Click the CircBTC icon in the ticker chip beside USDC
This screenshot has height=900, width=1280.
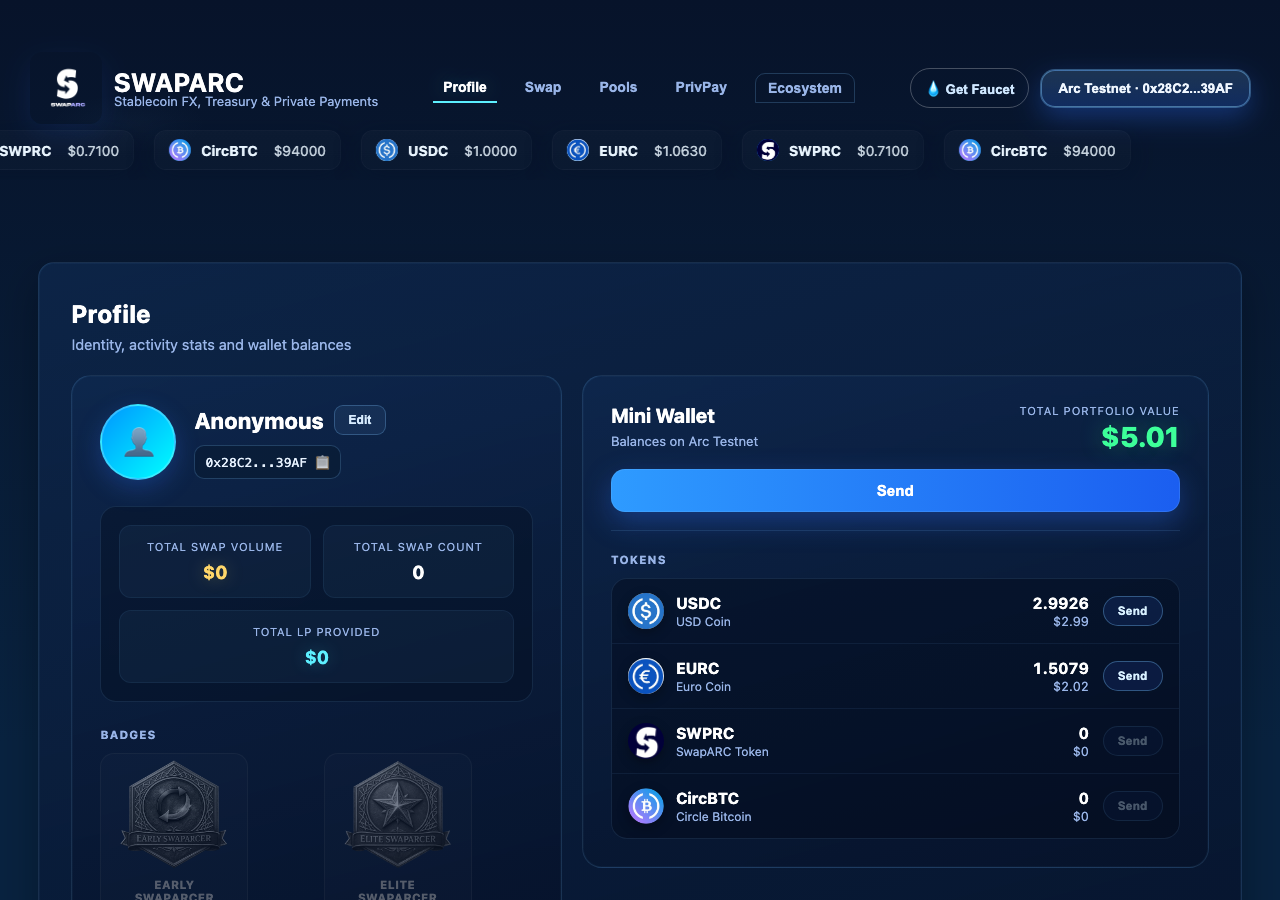pyautogui.click(x=180, y=150)
